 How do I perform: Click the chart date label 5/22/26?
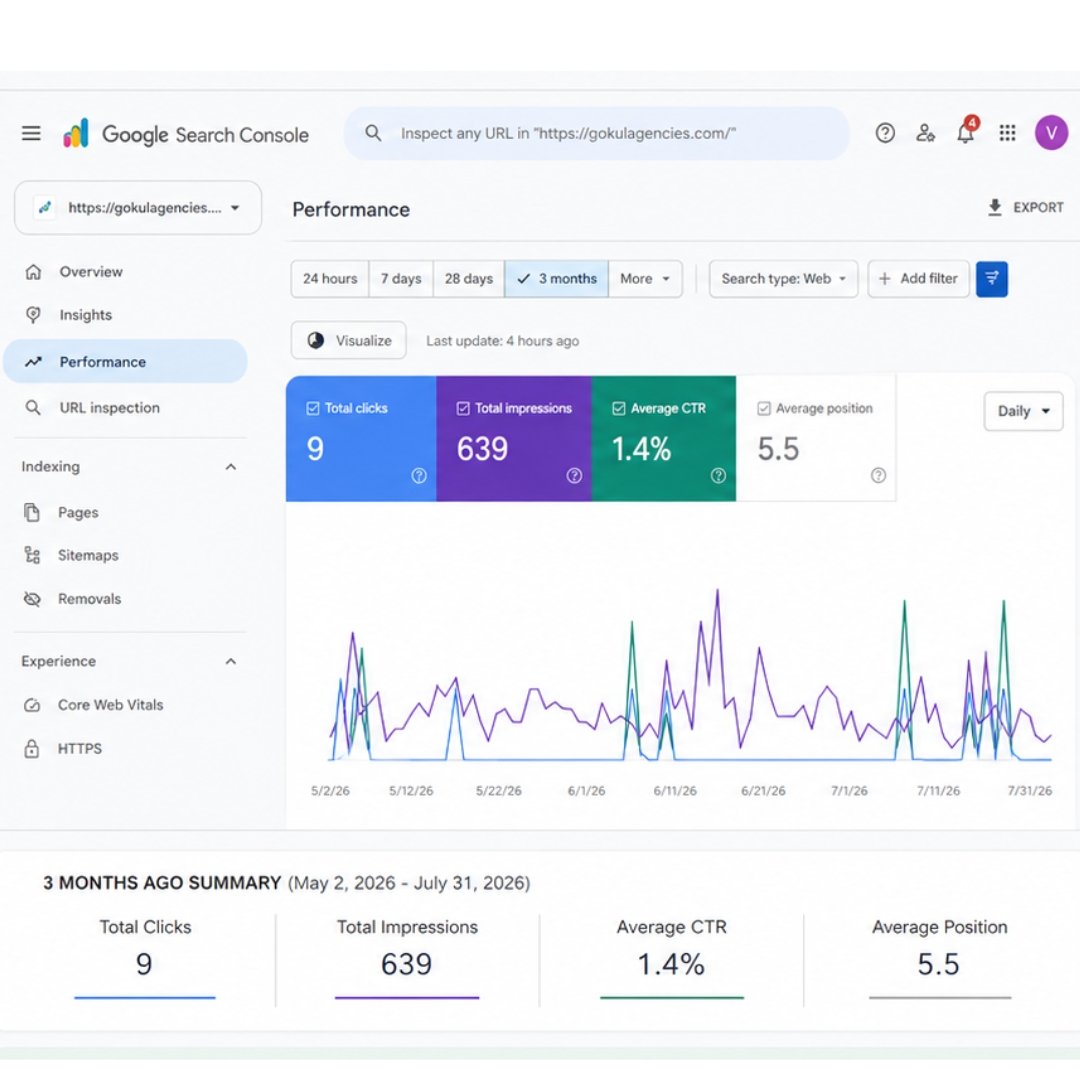499,791
